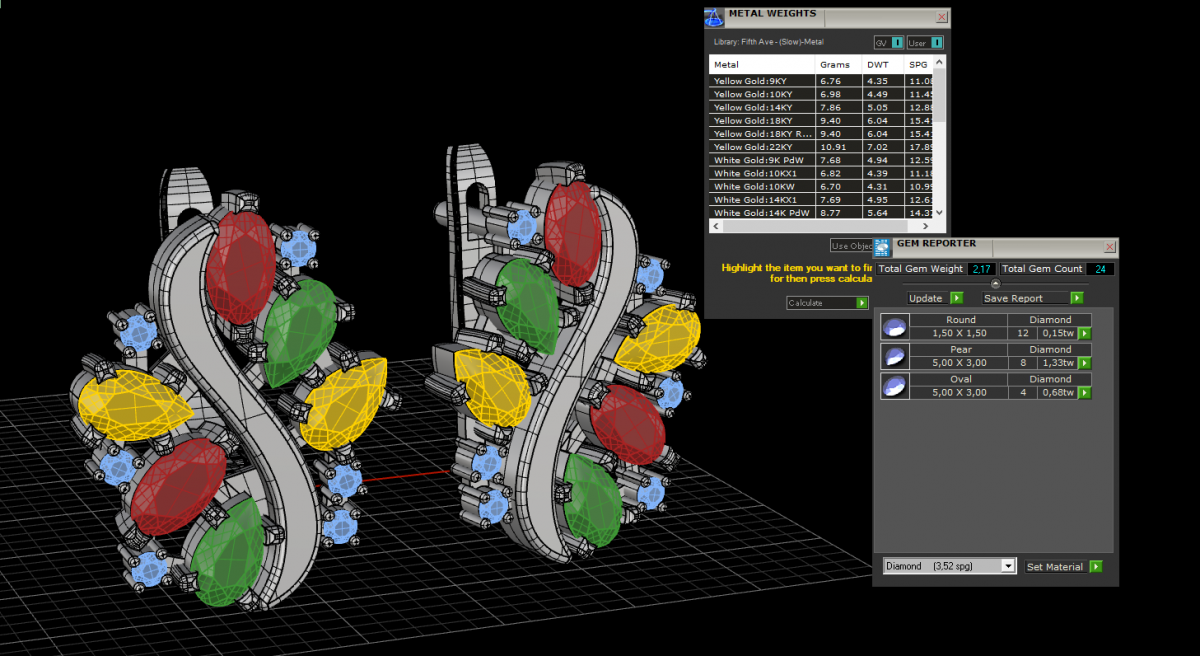1200x656 pixels.
Task: Click green arrow beside Oval 0,68tw
Action: click(x=1083, y=393)
